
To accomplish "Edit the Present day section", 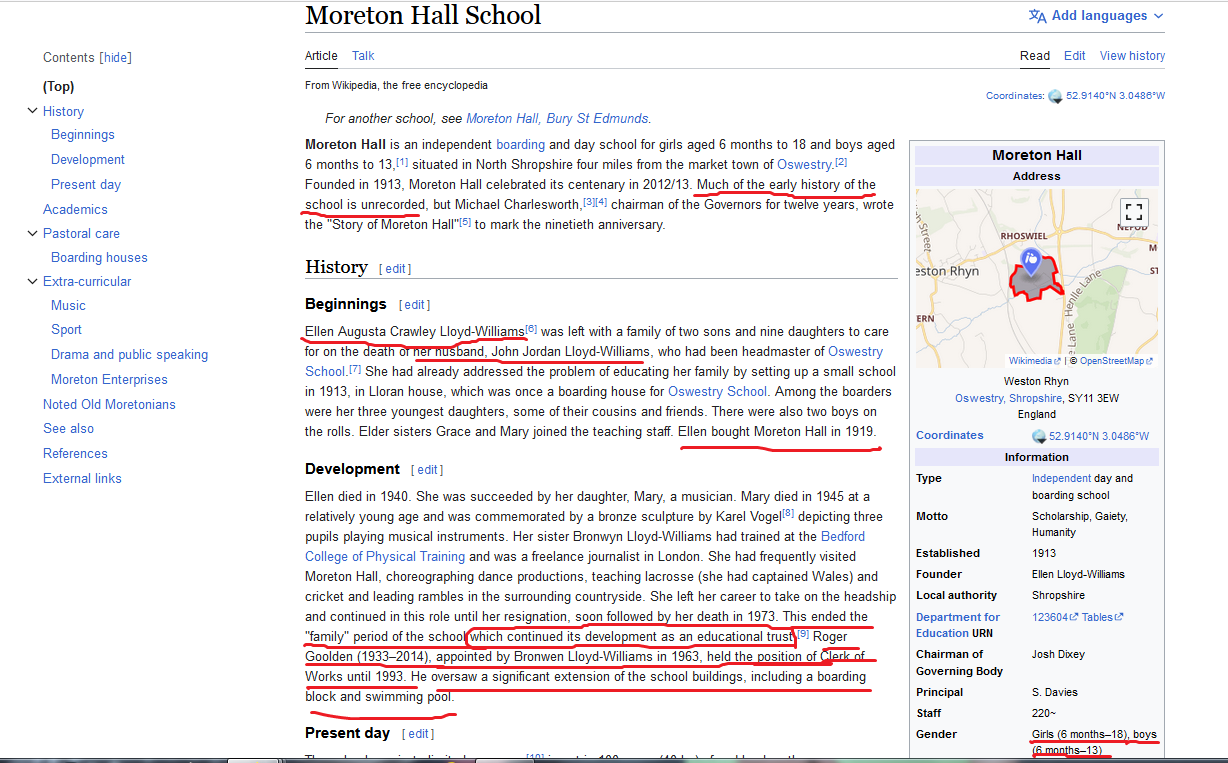I will tap(418, 734).
